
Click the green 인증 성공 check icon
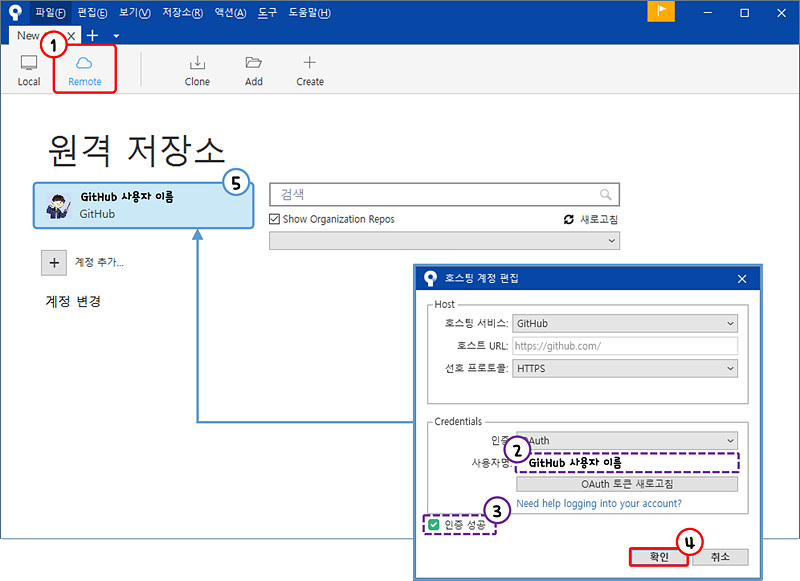click(x=434, y=524)
